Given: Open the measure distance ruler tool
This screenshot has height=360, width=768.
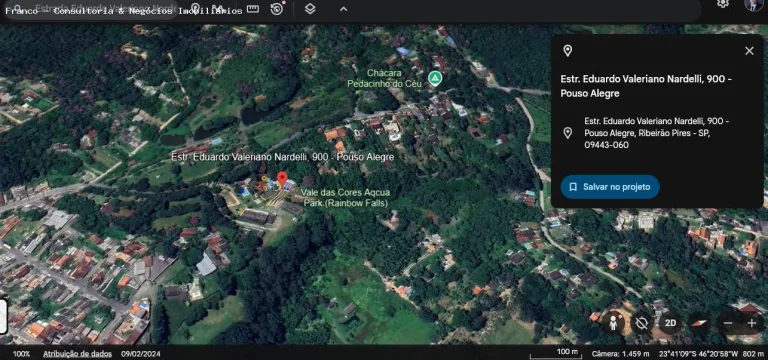Looking at the screenshot, I should (x=253, y=9).
